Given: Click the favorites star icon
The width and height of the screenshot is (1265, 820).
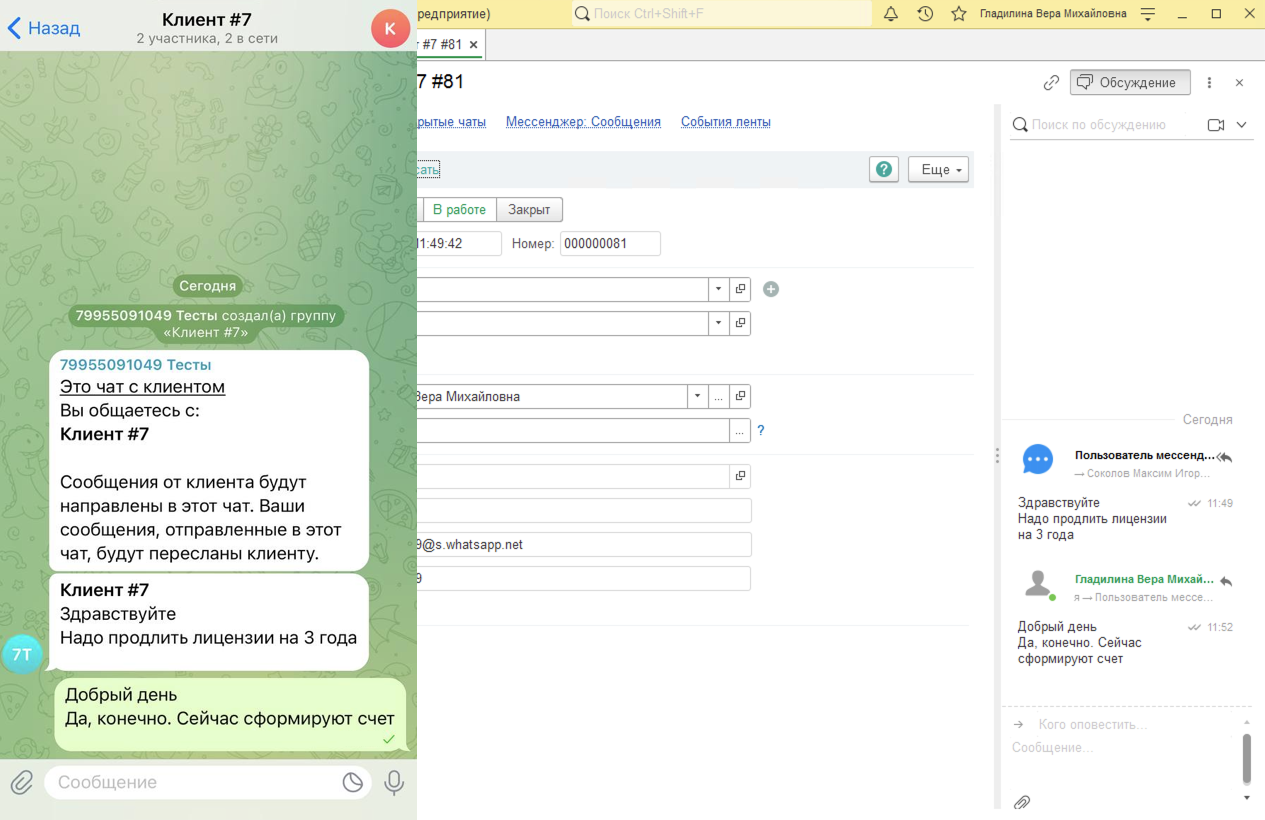Looking at the screenshot, I should pos(958,14).
